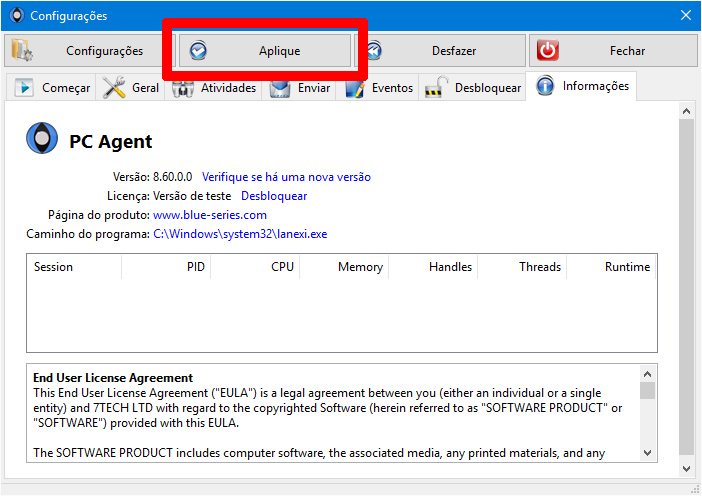Click the Começar play icon
702x496 pixels.
24,87
